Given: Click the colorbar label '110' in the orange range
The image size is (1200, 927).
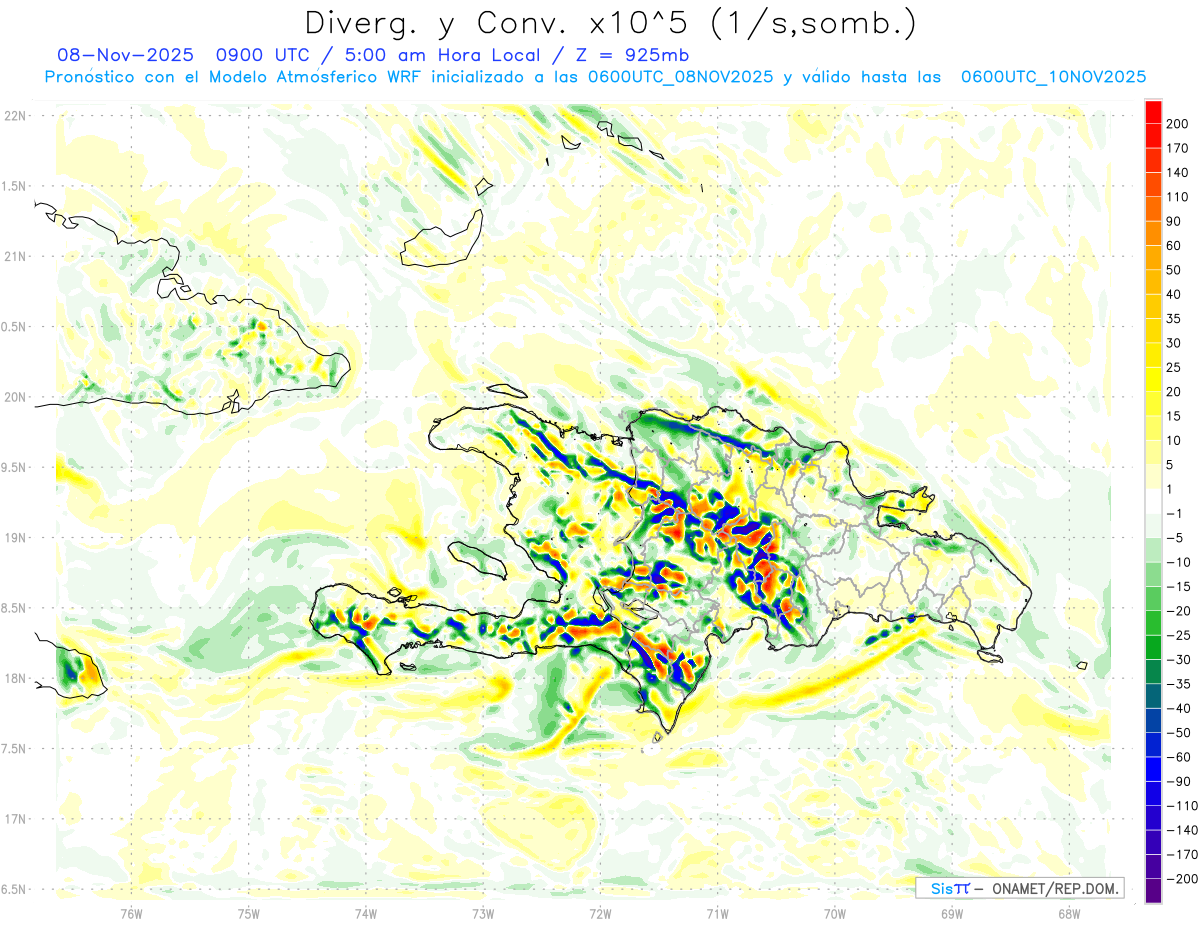Looking at the screenshot, I should [x=1179, y=196].
